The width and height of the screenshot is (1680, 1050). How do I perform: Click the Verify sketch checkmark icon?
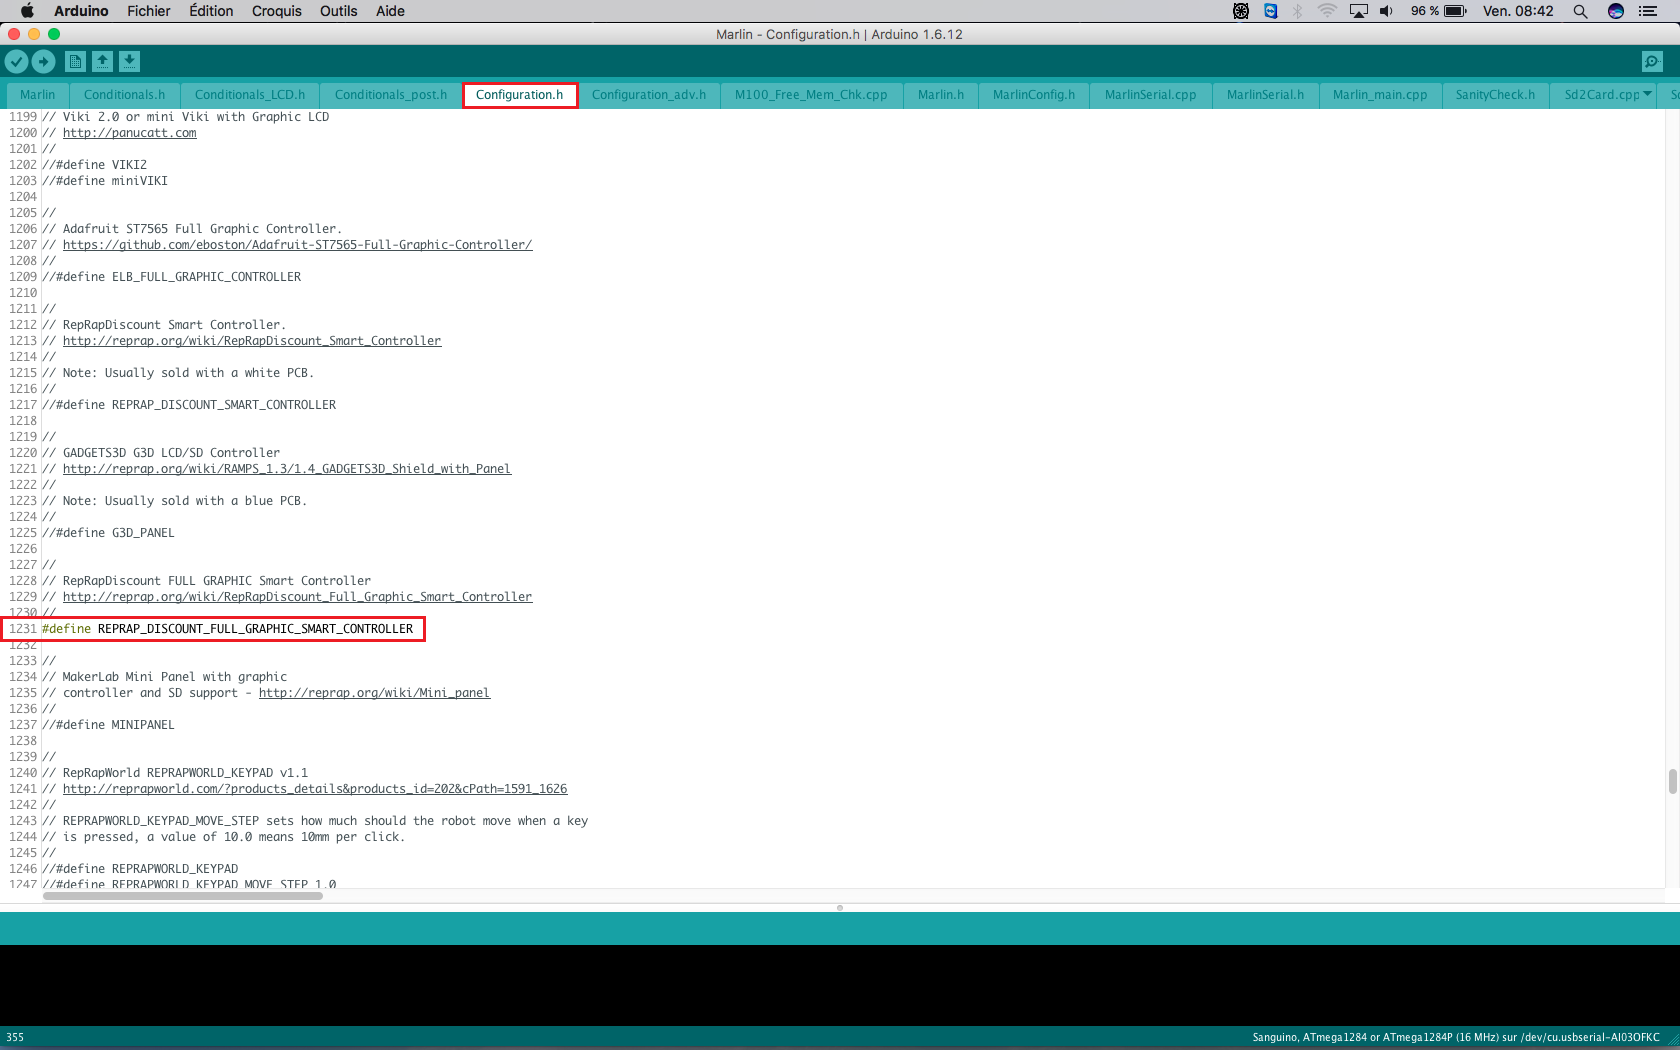tap(16, 62)
